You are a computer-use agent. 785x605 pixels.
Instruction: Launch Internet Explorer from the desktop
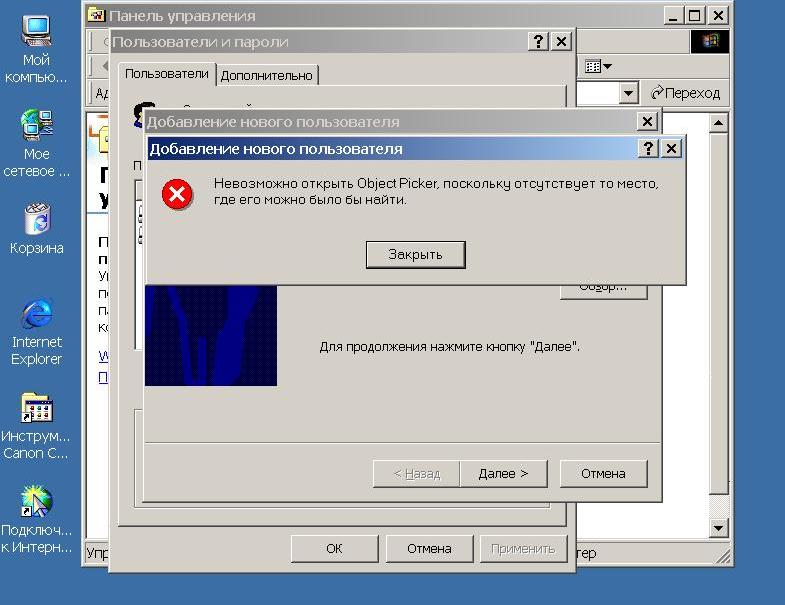click(x=37, y=332)
